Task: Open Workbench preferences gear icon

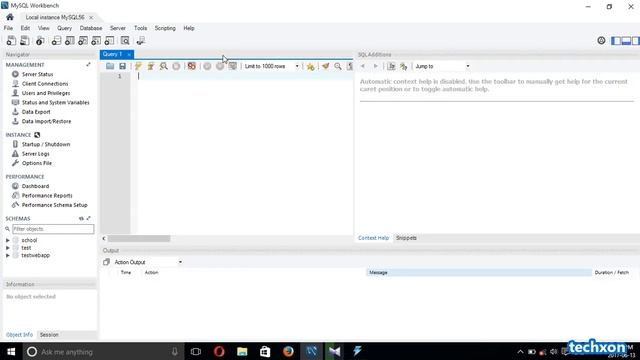Action: tap(601, 40)
